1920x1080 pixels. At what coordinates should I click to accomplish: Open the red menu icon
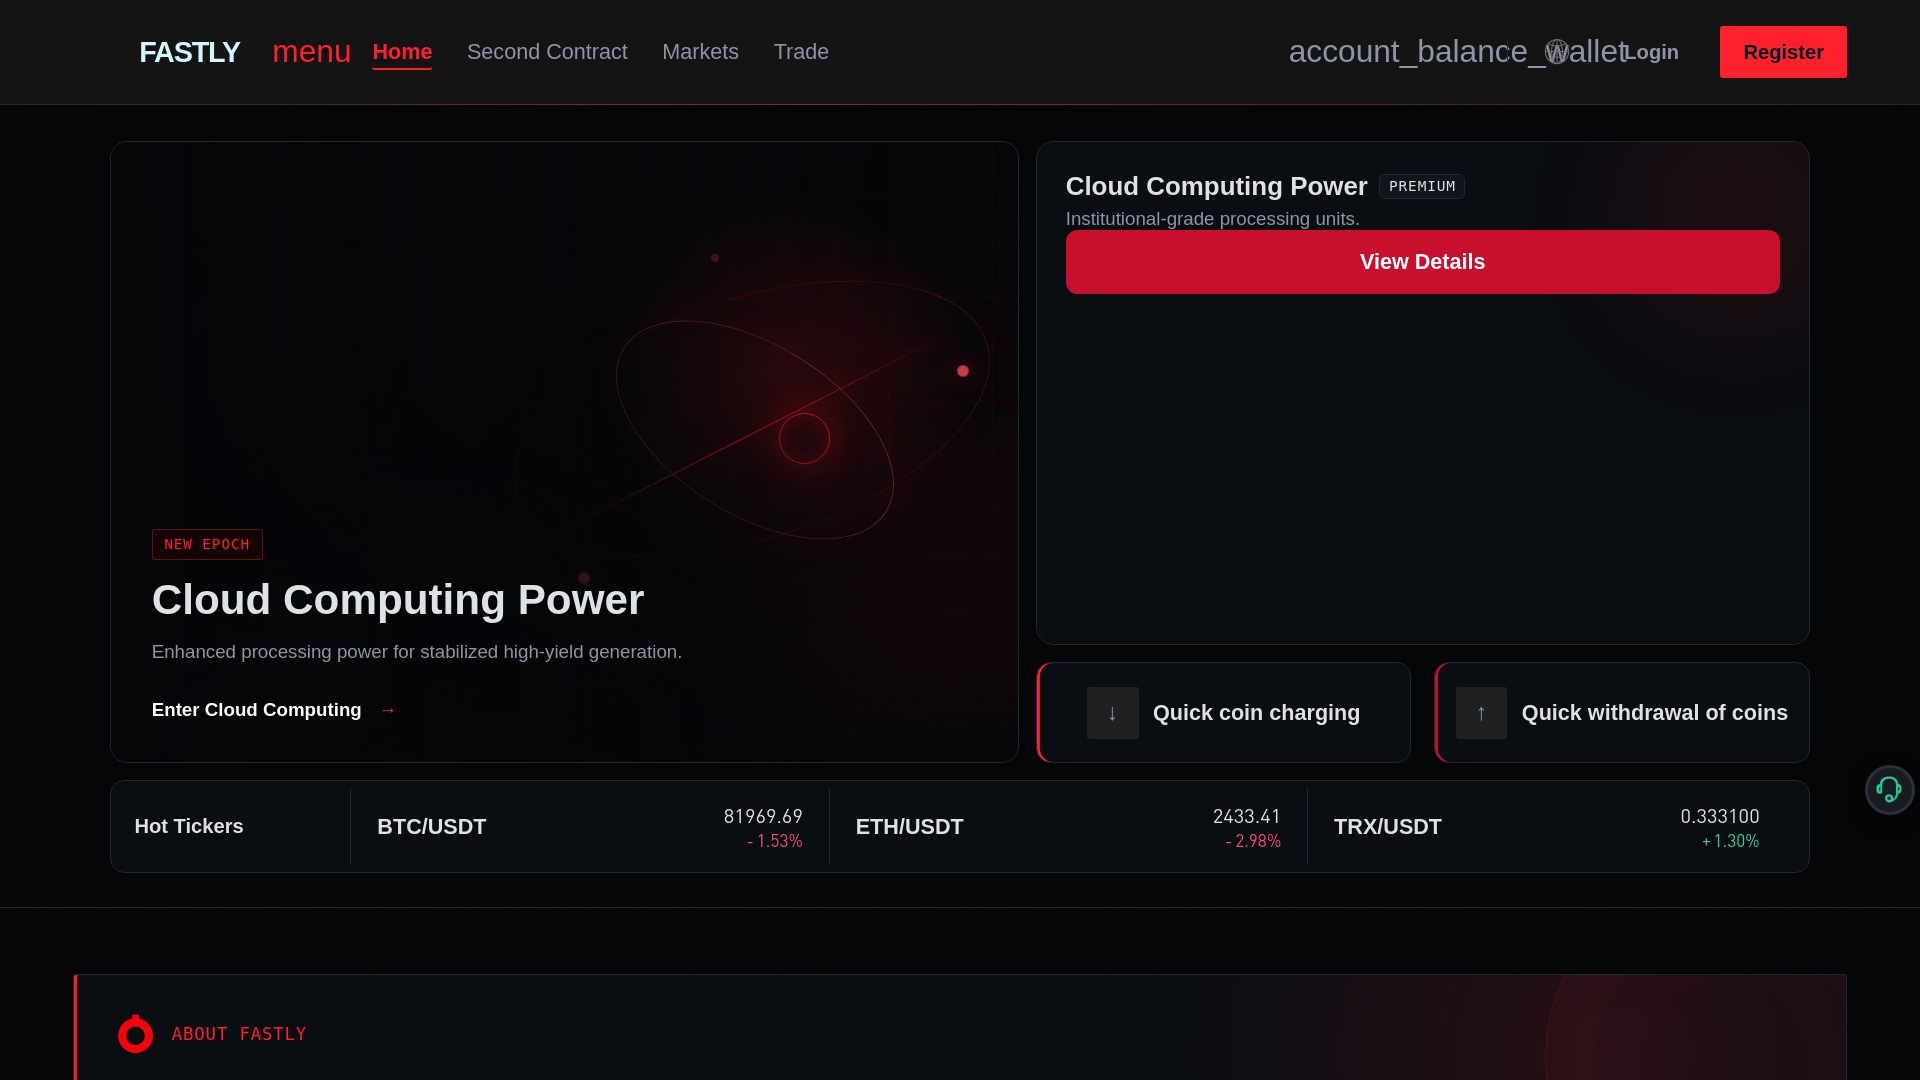point(311,52)
